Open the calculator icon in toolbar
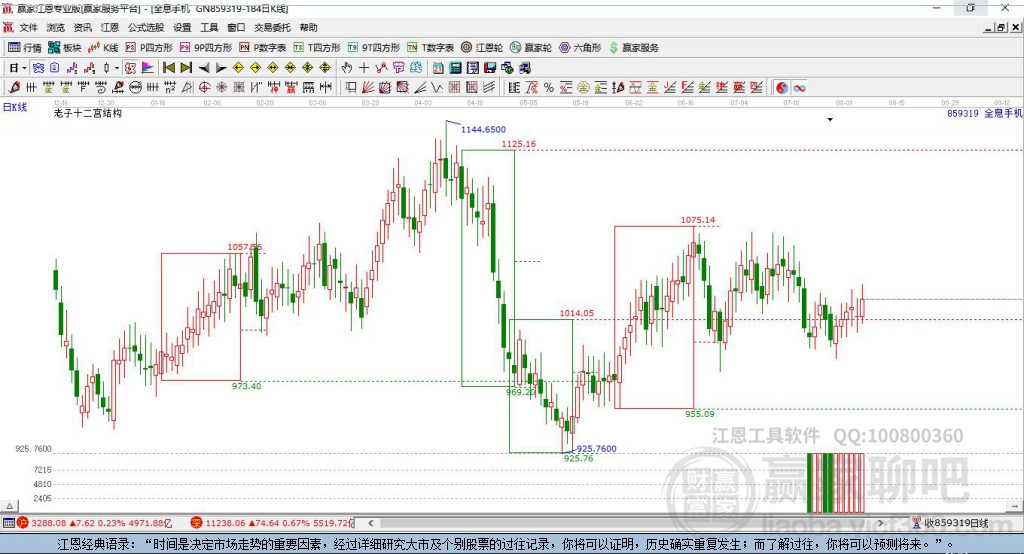Image resolution: width=1024 pixels, height=554 pixels. pos(455,68)
